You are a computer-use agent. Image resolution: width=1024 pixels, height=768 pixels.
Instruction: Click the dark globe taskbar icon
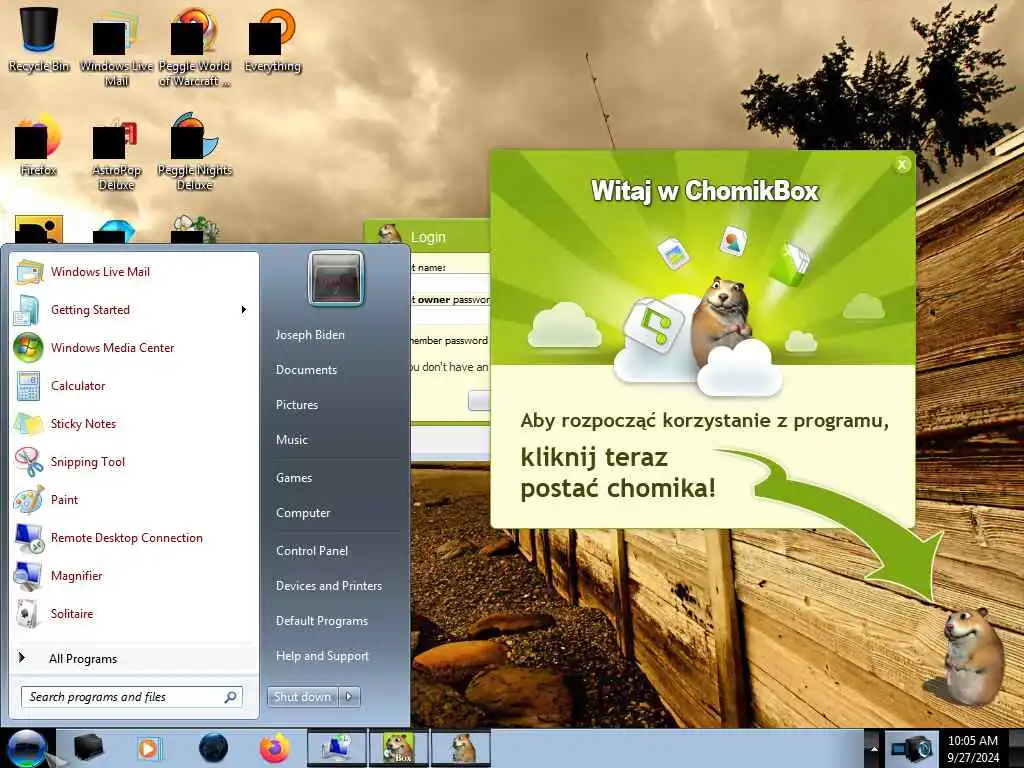[214, 748]
